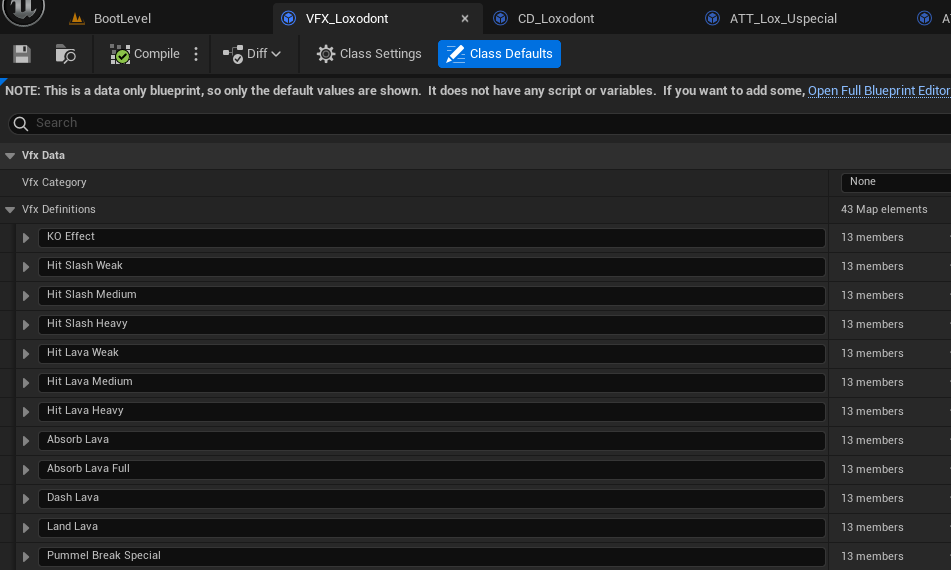The image size is (951, 570).
Task: Click 13 members beside Dash Lava
Action: click(872, 498)
